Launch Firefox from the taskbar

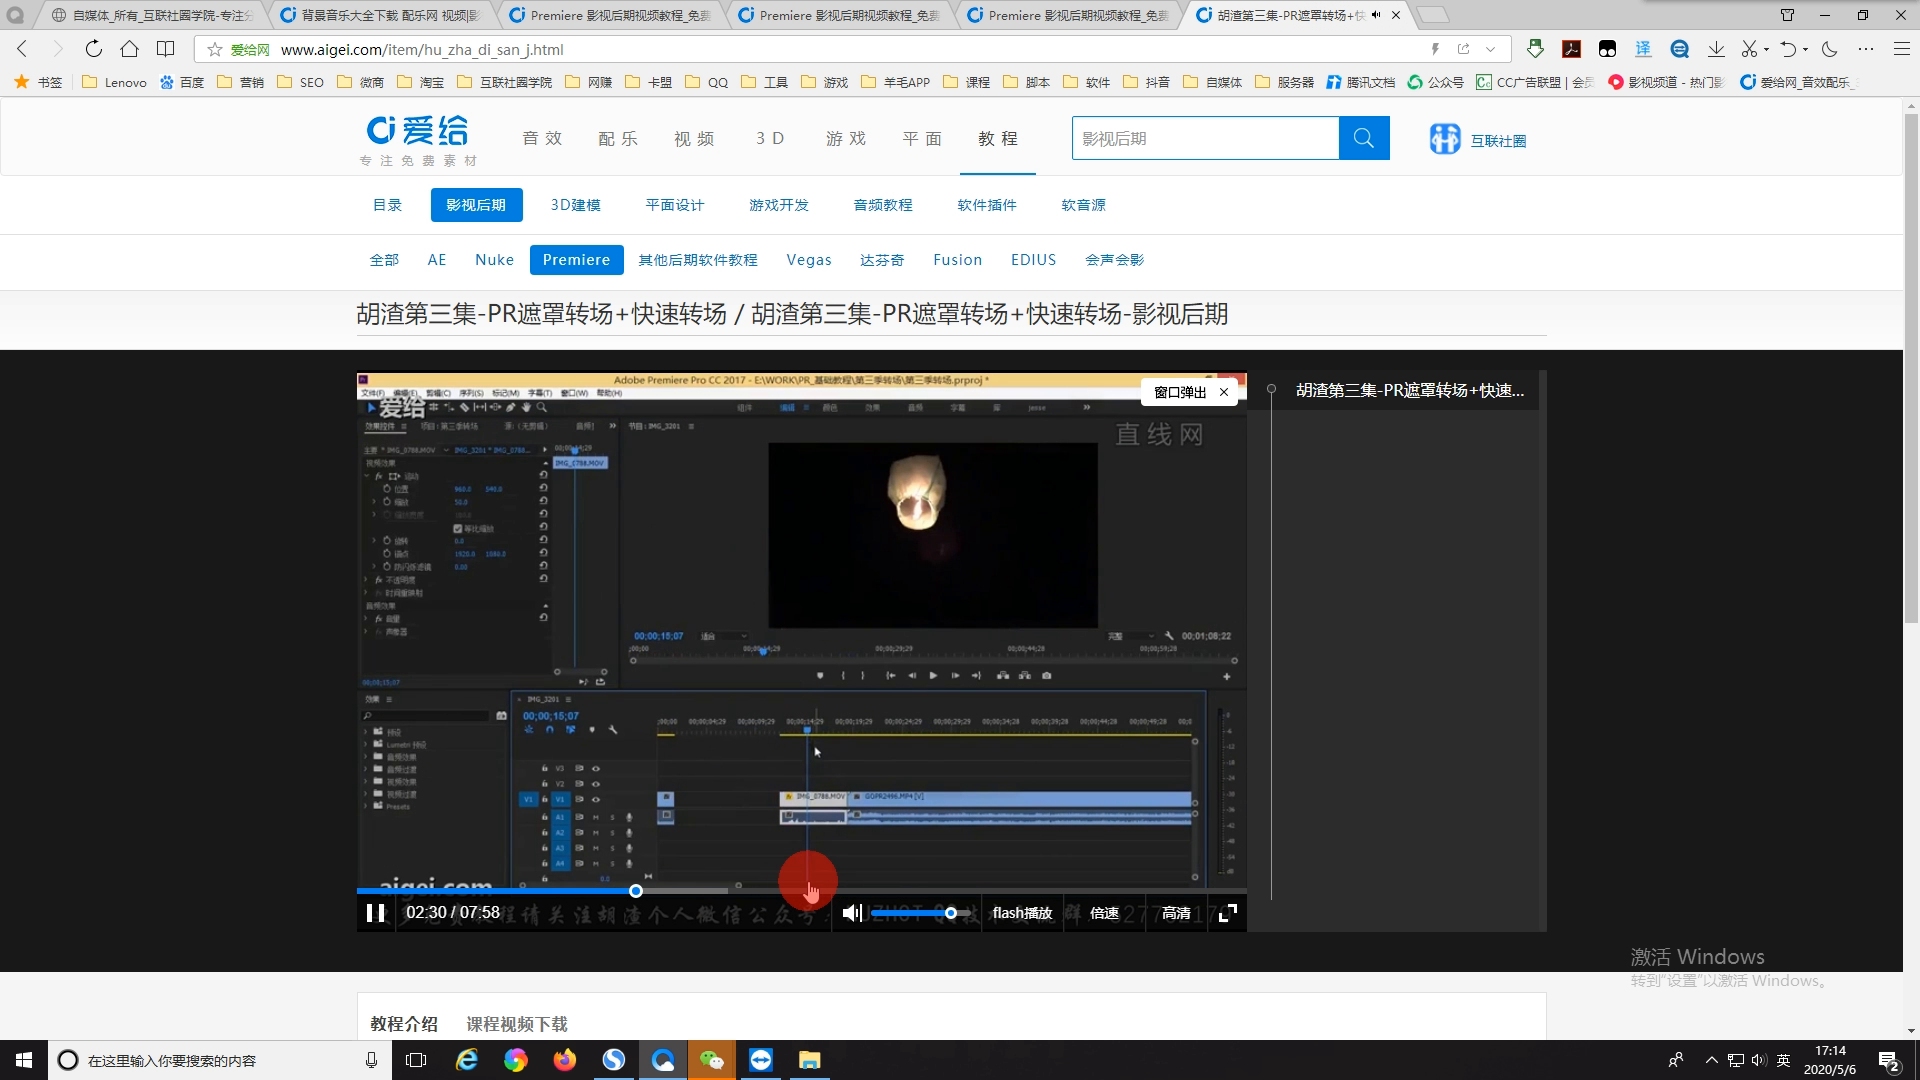[565, 1060]
